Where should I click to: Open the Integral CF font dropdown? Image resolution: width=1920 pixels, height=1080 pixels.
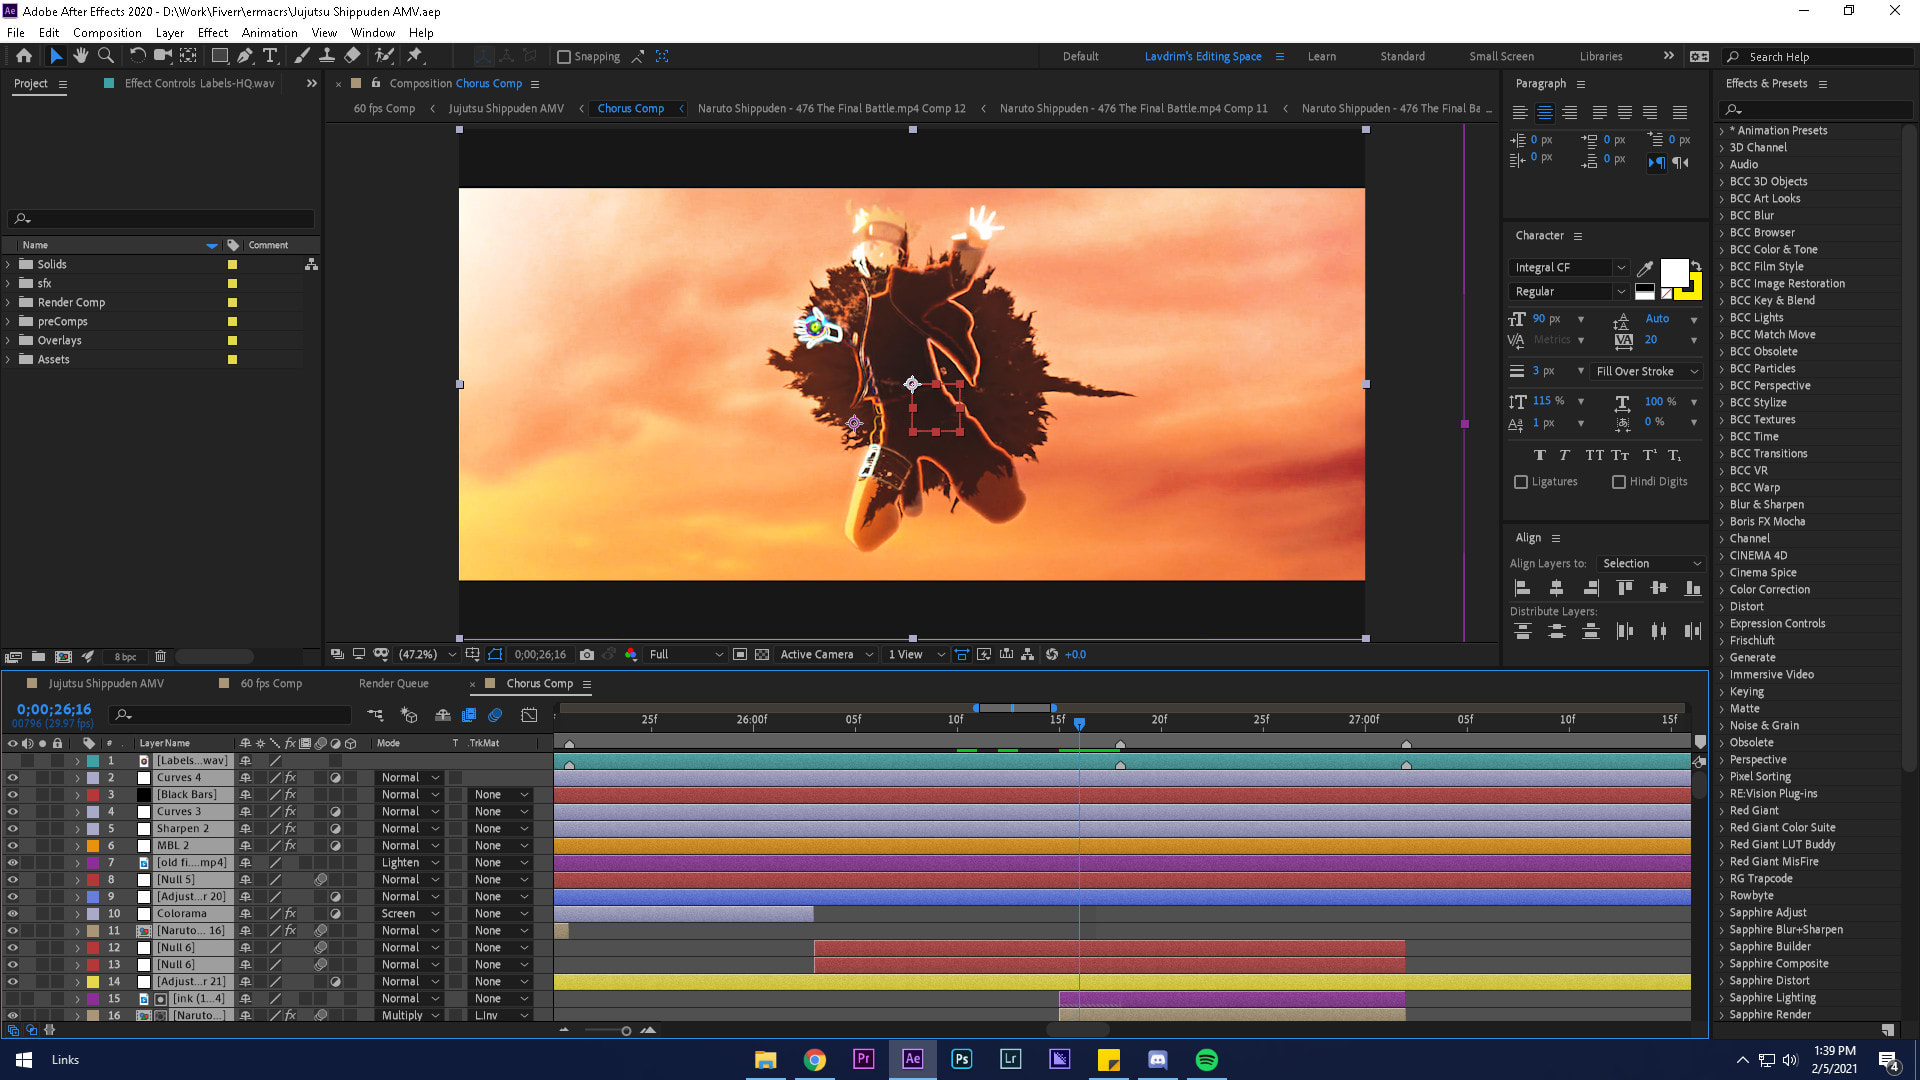point(1568,268)
